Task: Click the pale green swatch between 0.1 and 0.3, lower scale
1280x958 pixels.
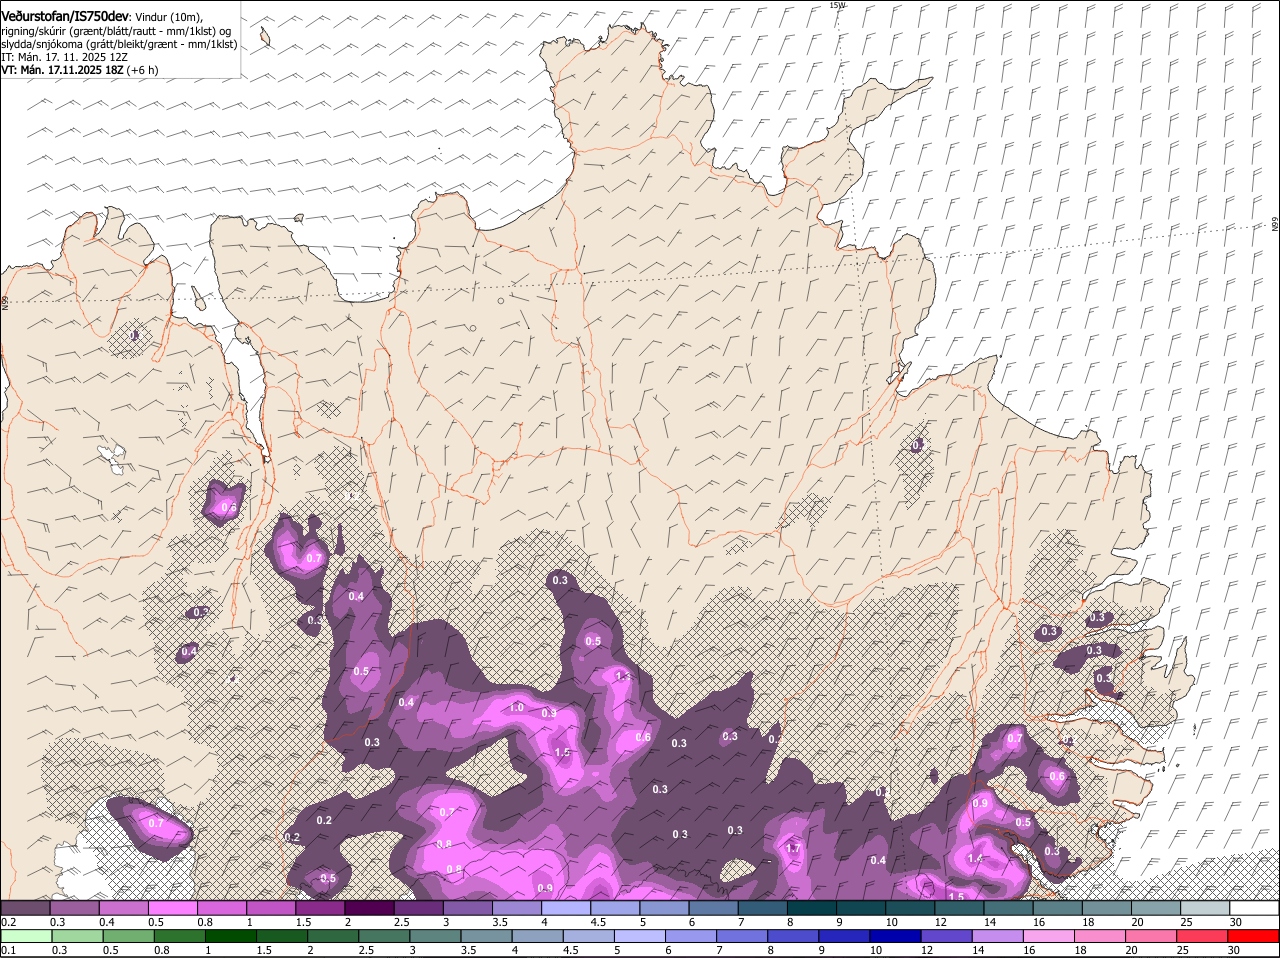Action: 25,936
